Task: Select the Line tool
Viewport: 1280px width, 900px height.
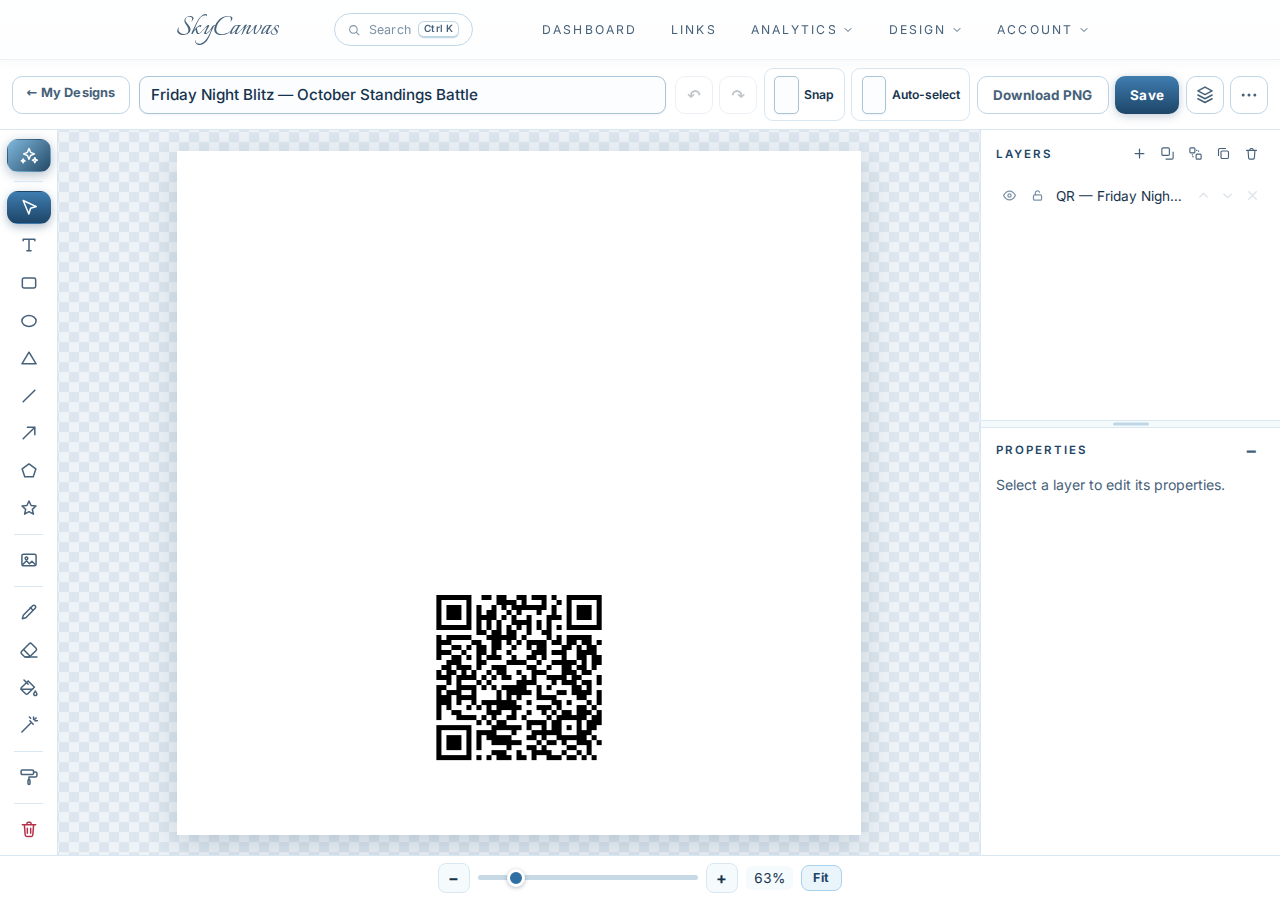Action: [29, 396]
